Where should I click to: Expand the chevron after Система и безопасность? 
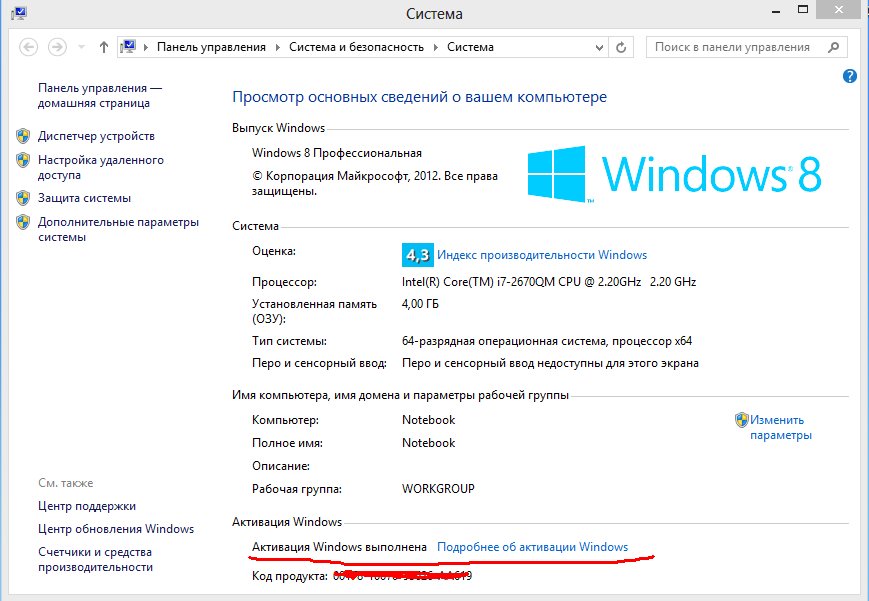click(436, 47)
